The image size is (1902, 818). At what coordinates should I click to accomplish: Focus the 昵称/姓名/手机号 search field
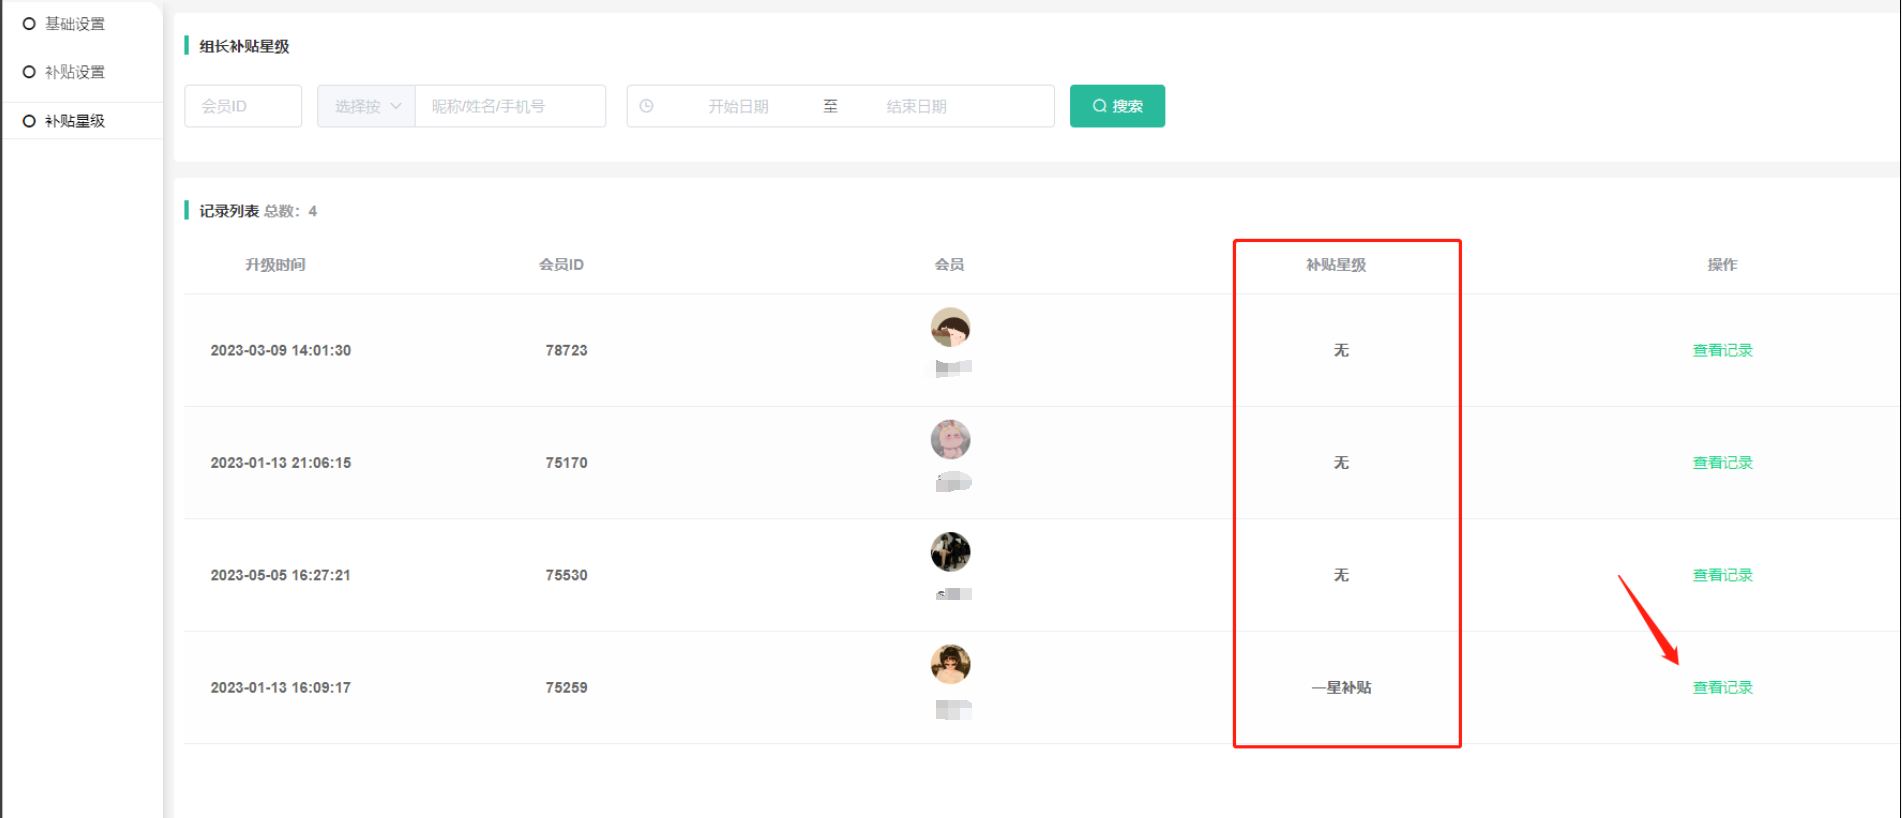tap(510, 106)
